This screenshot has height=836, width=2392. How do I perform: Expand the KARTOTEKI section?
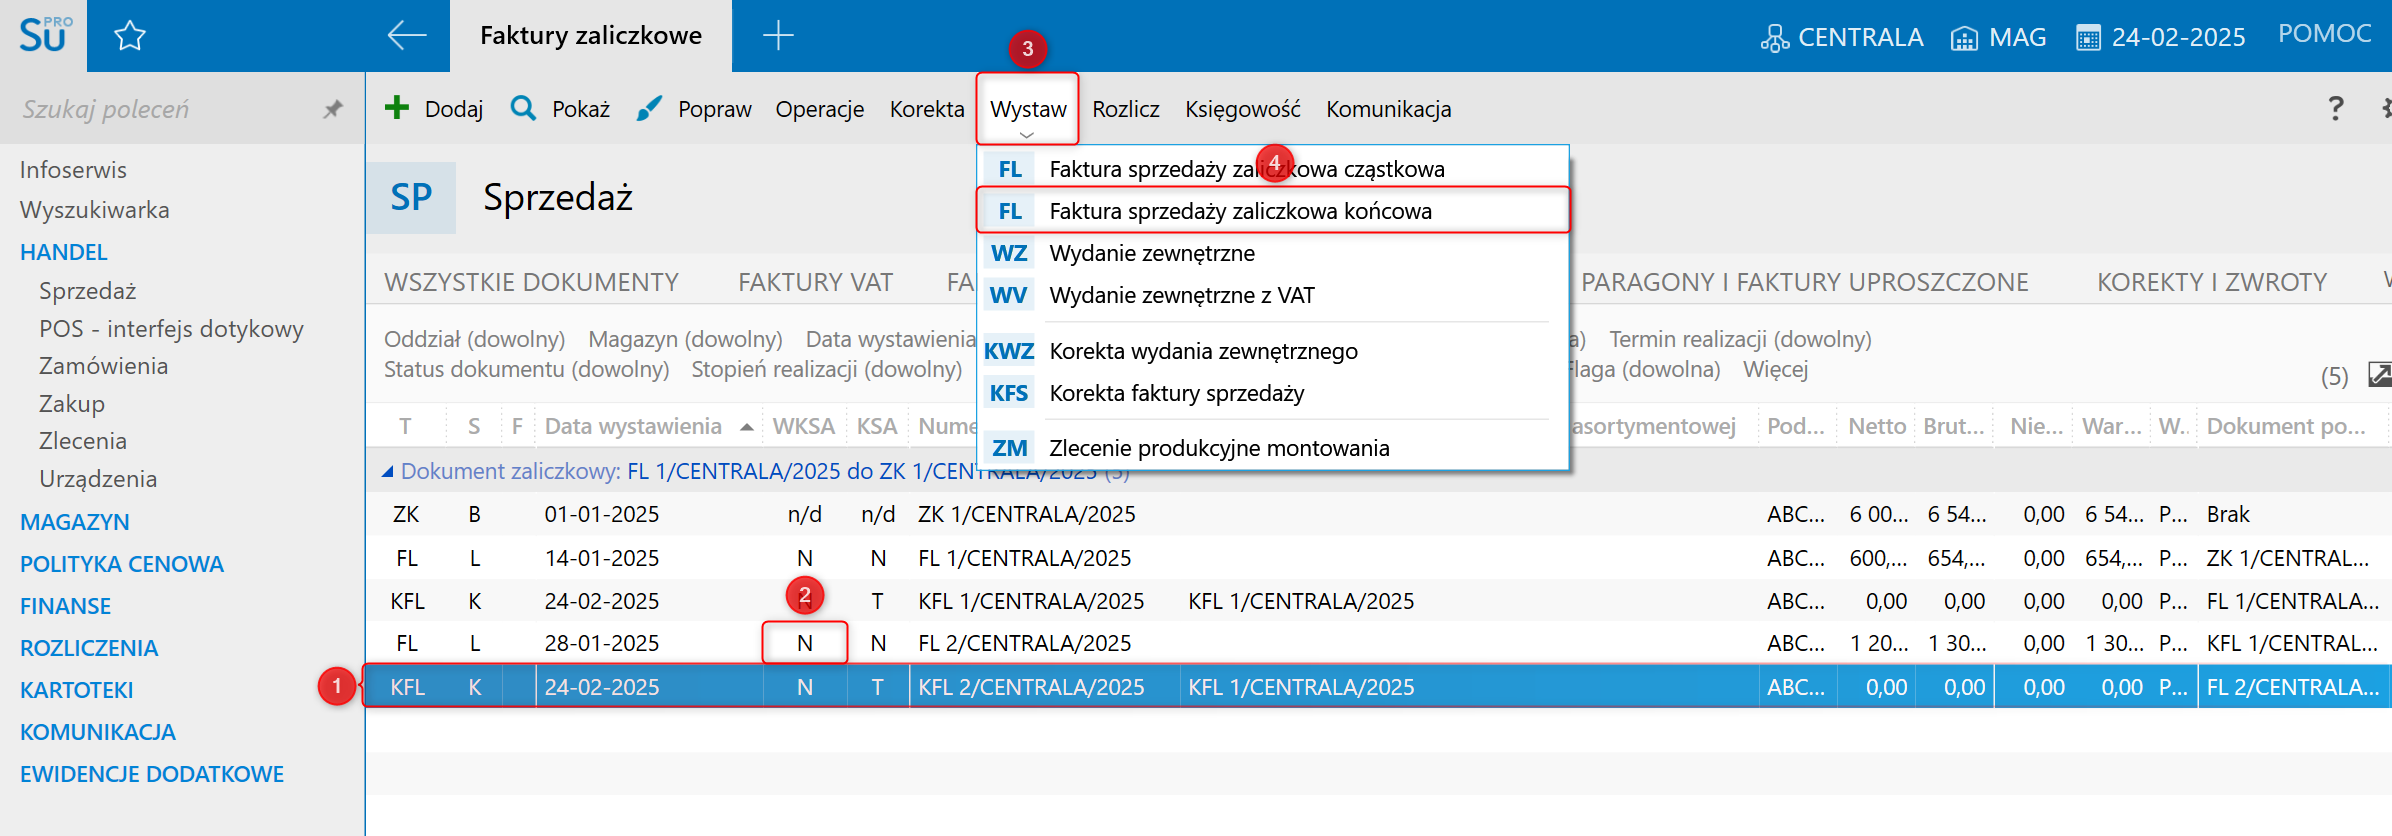[x=77, y=690]
